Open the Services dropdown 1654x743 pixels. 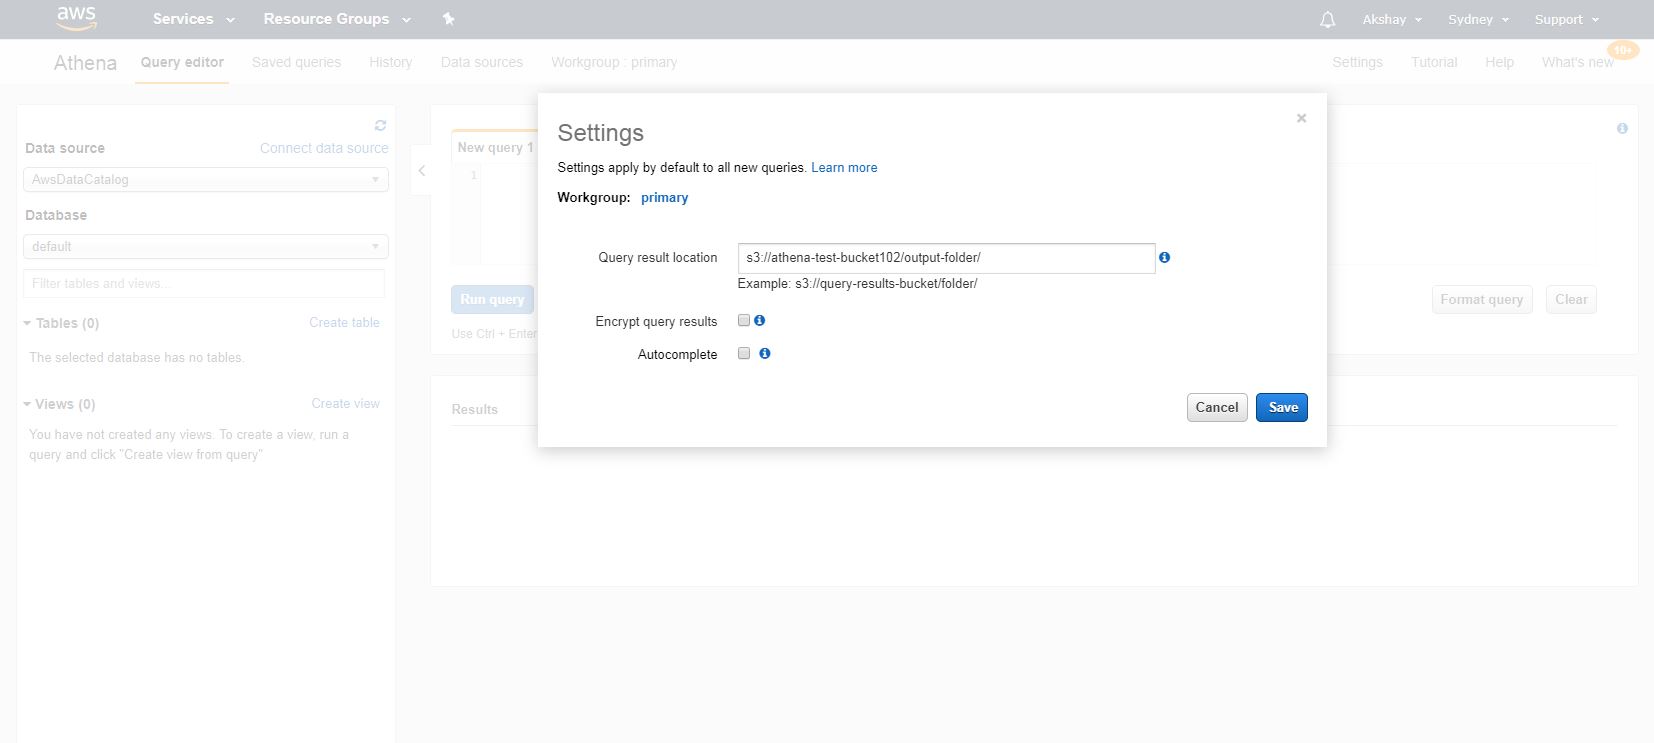(x=194, y=19)
